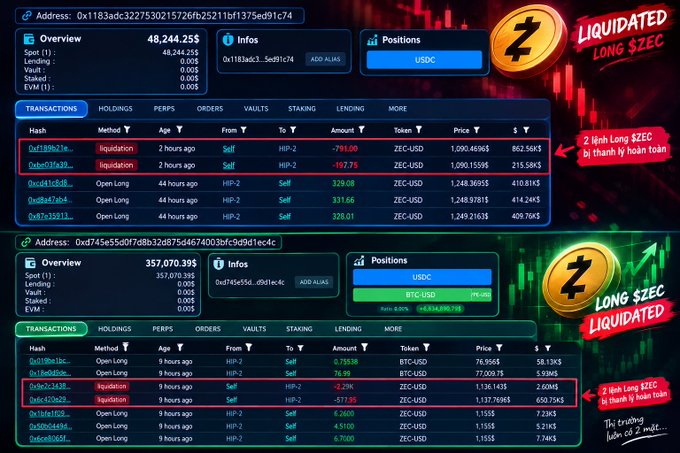Open transaction hash 0x019be1bc...
Image resolution: width=680 pixels, height=453 pixels.
coord(49,361)
